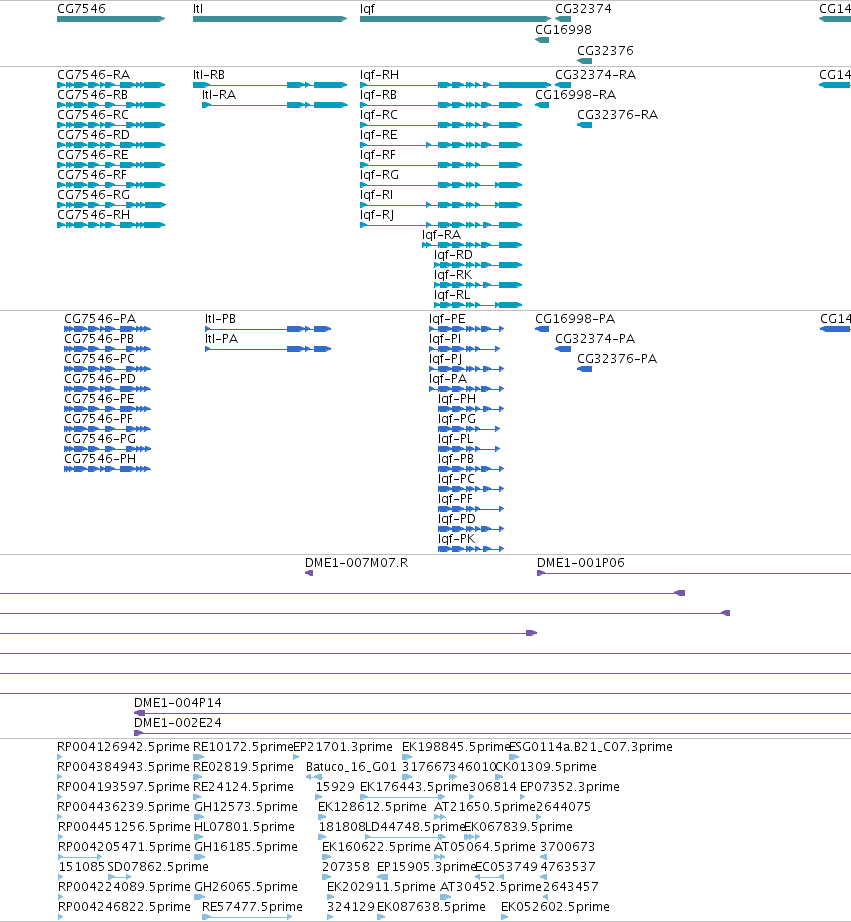The height and width of the screenshot is (922, 851).
Task: Select EST HL07801.5prime
Action: pyautogui.click(x=244, y=827)
